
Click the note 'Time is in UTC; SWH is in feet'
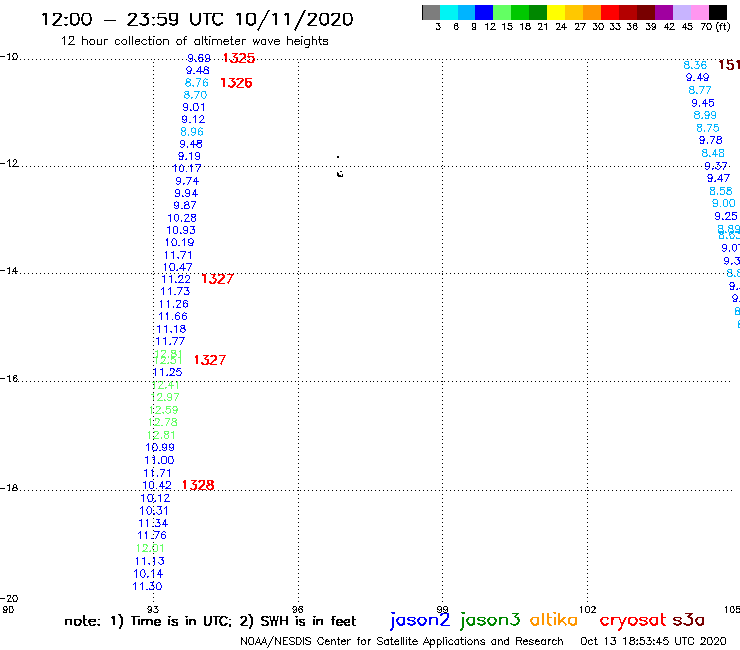[210, 621]
